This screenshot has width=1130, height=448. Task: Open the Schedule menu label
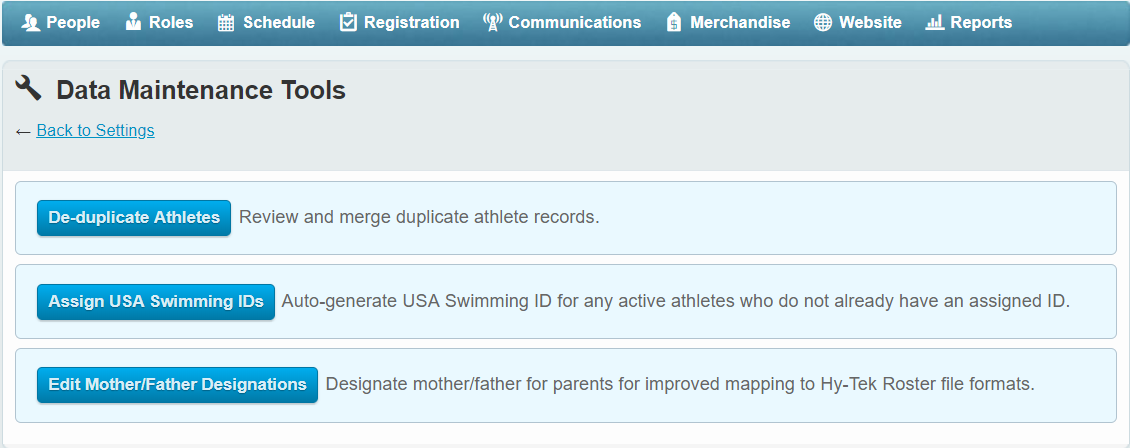(x=279, y=22)
